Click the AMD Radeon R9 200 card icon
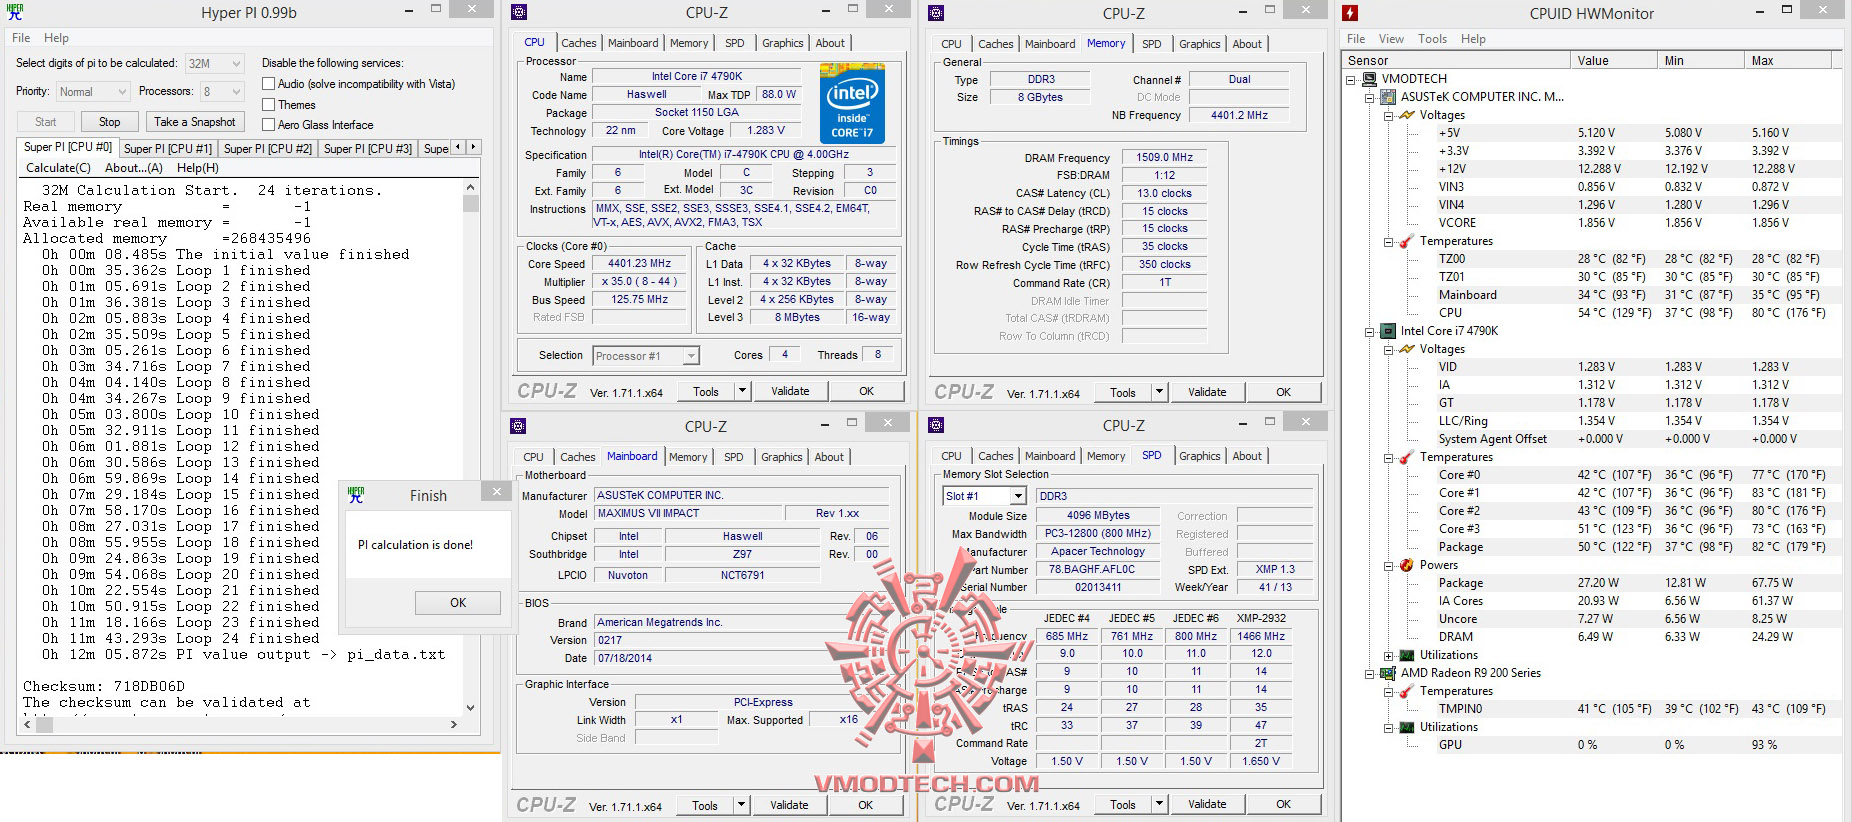This screenshot has width=1852, height=822. pyautogui.click(x=1388, y=673)
